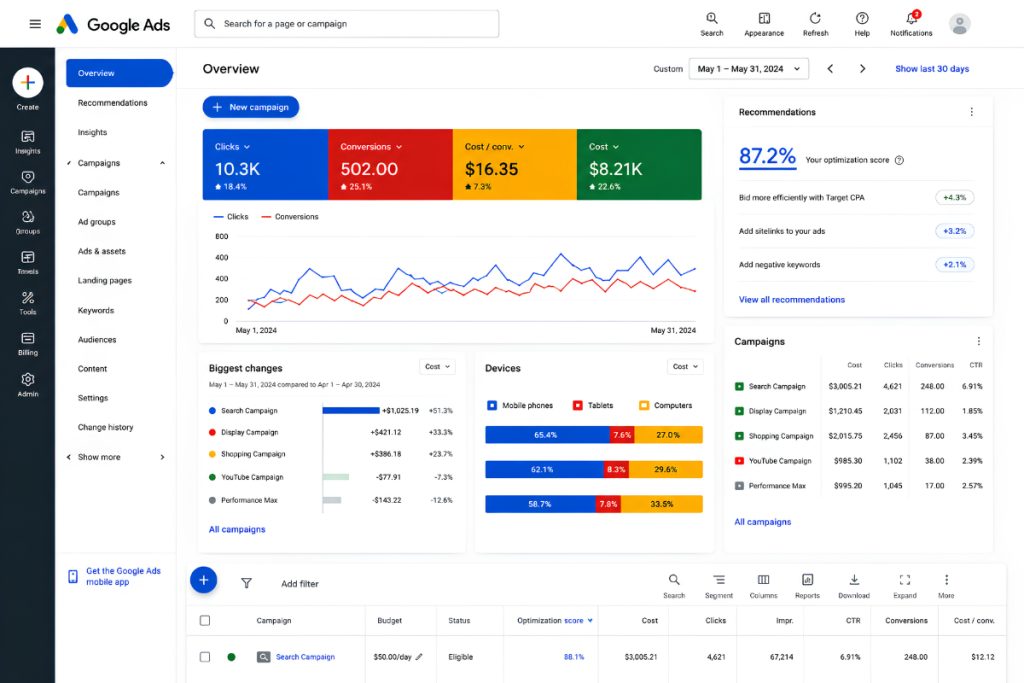Image resolution: width=1024 pixels, height=683 pixels.
Task: Open Change history nav item
Action: click(x=105, y=428)
